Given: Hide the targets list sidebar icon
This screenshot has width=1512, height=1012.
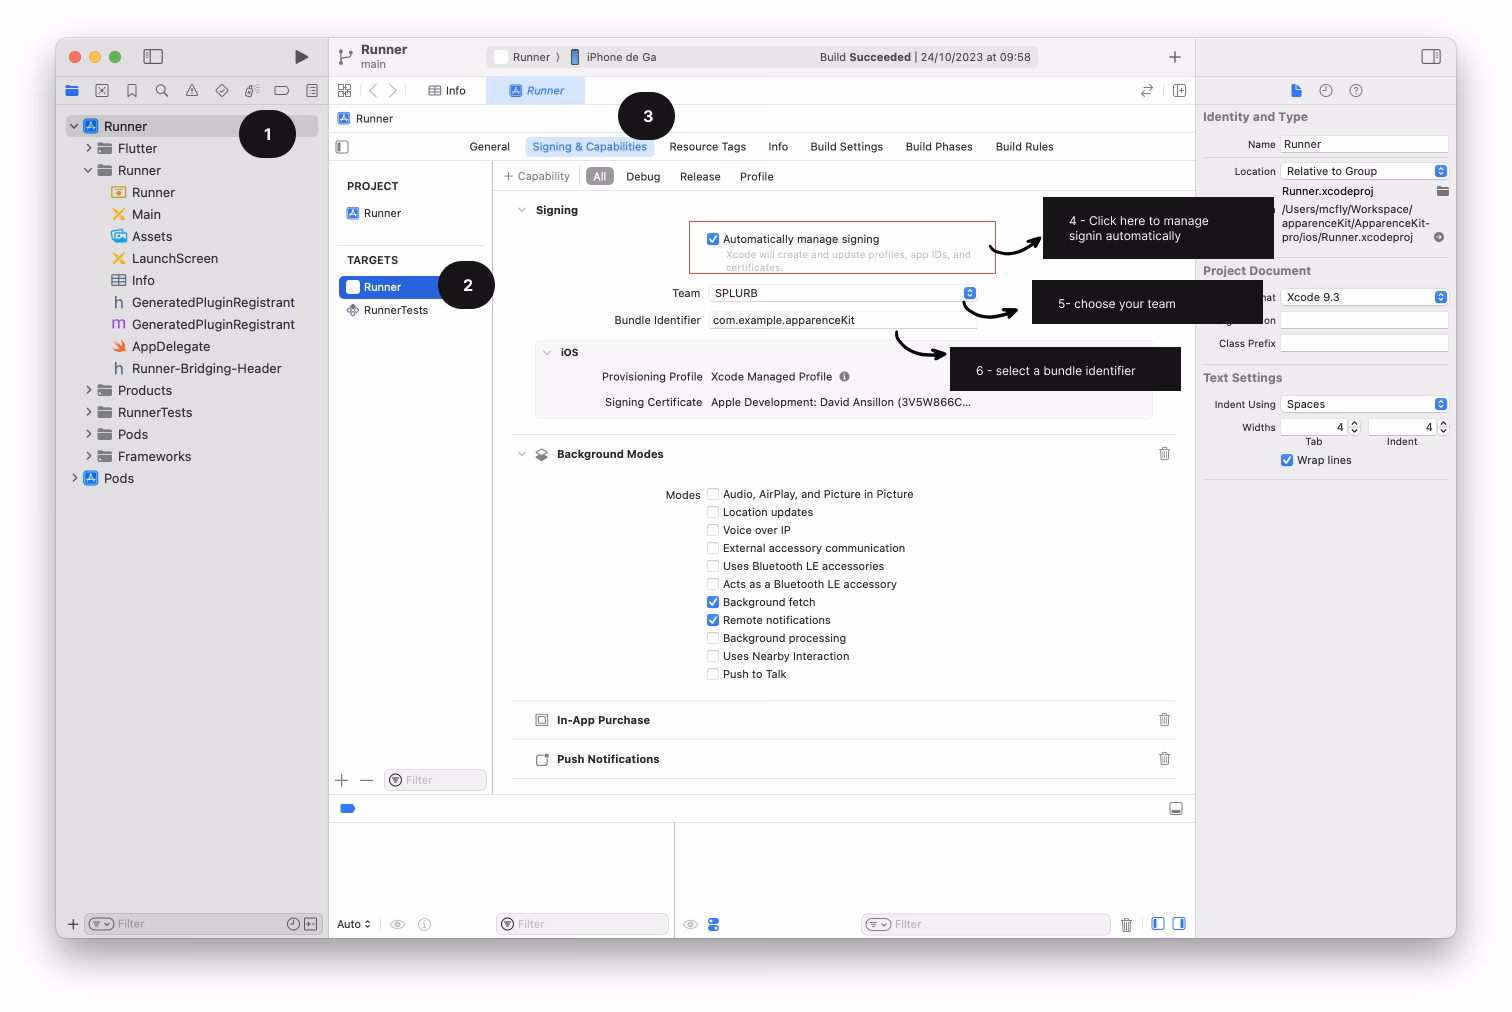Looking at the screenshot, I should tap(342, 147).
